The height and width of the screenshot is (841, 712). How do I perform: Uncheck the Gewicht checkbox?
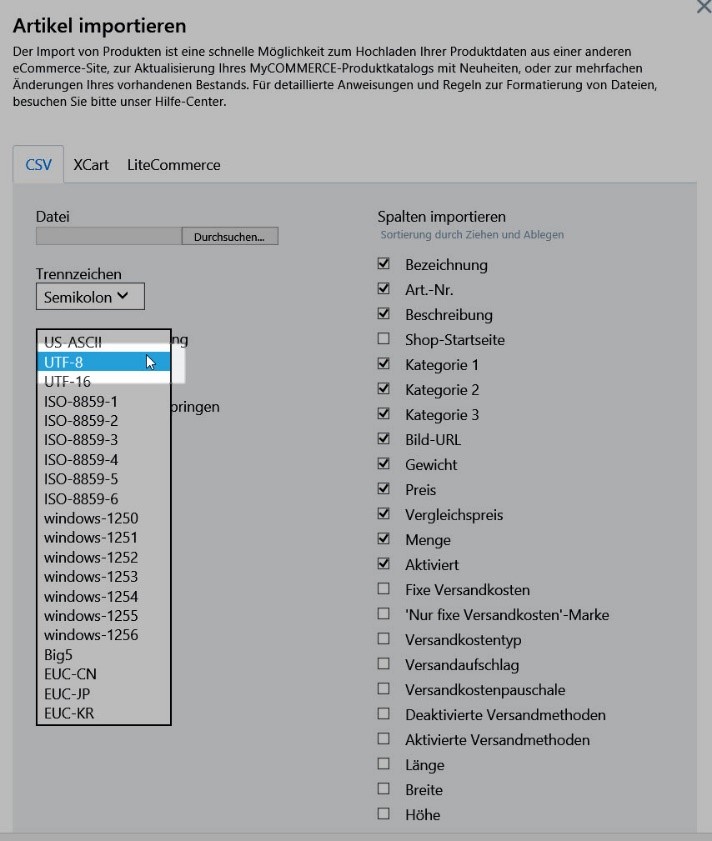(x=384, y=463)
